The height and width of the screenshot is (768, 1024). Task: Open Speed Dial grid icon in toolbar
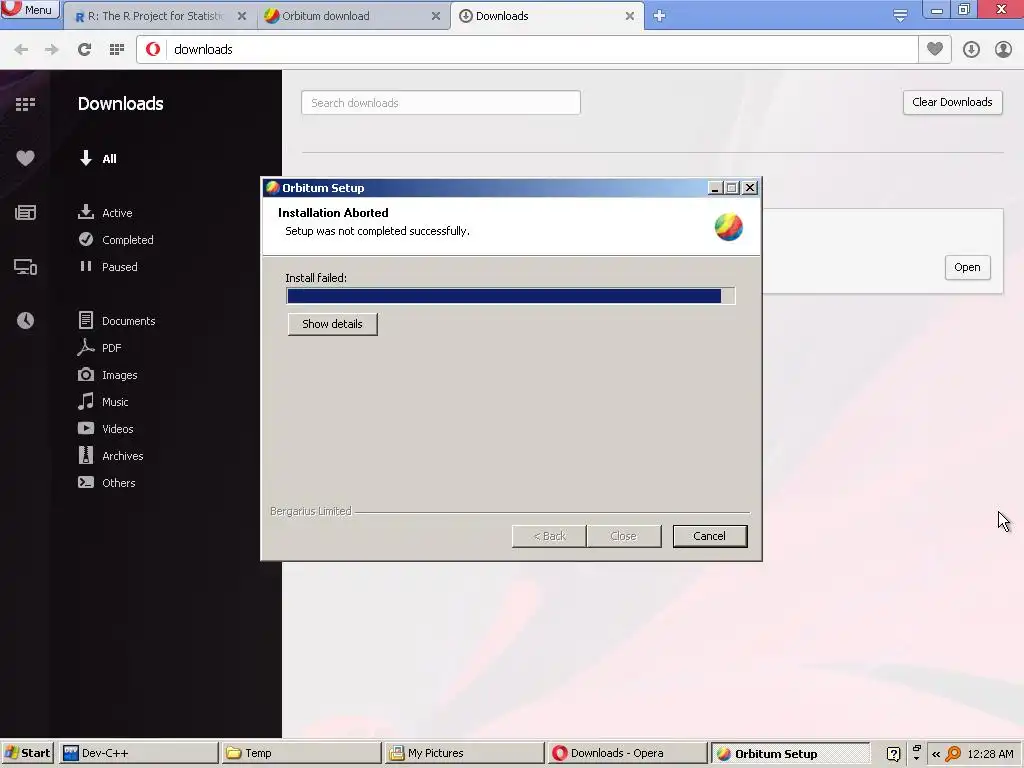click(117, 50)
